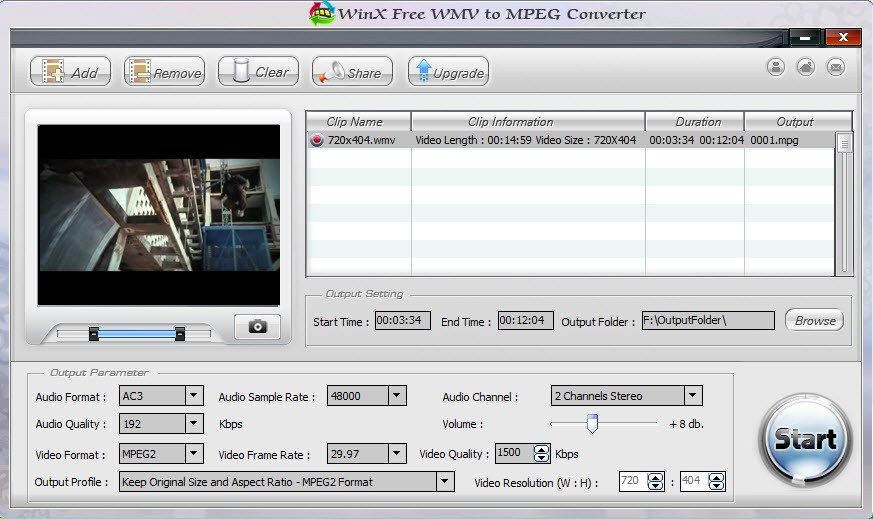Click the video preview frame
Image resolution: width=873 pixels, height=519 pixels.
pyautogui.click(x=159, y=215)
